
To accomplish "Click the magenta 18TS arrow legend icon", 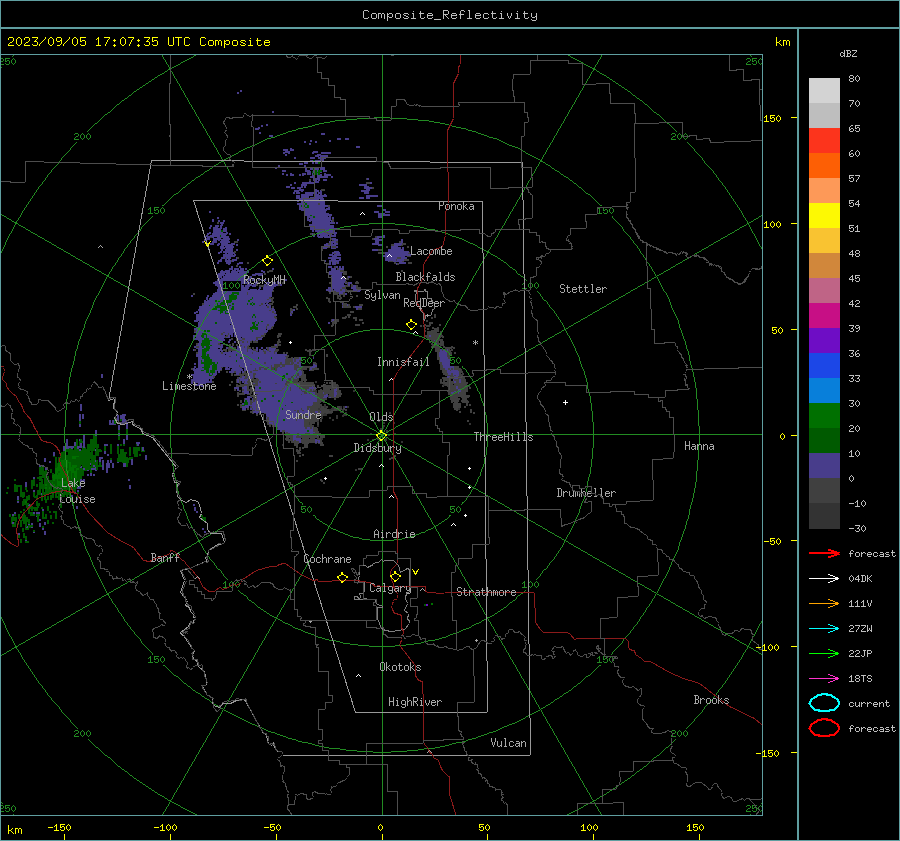I will [x=824, y=679].
